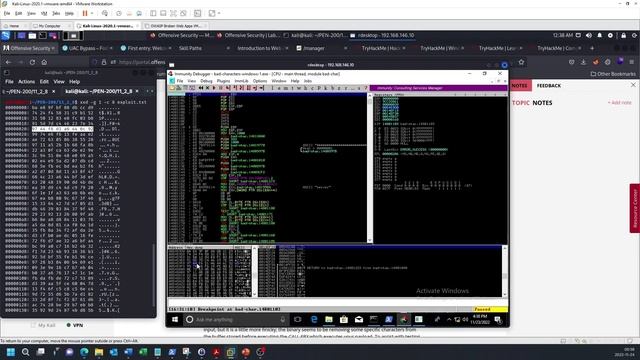Open the Immunity Debugger Plugins menu

223,81
